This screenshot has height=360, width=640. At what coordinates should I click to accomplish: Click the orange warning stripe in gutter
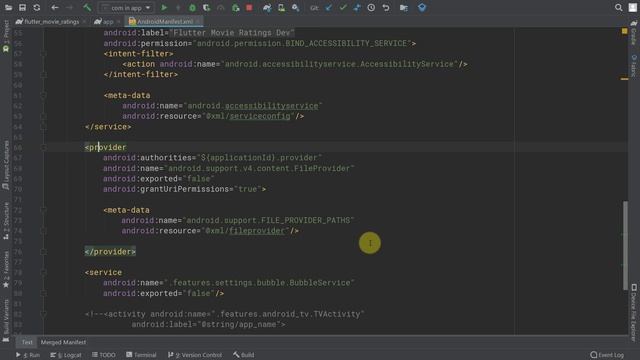pos(624,79)
